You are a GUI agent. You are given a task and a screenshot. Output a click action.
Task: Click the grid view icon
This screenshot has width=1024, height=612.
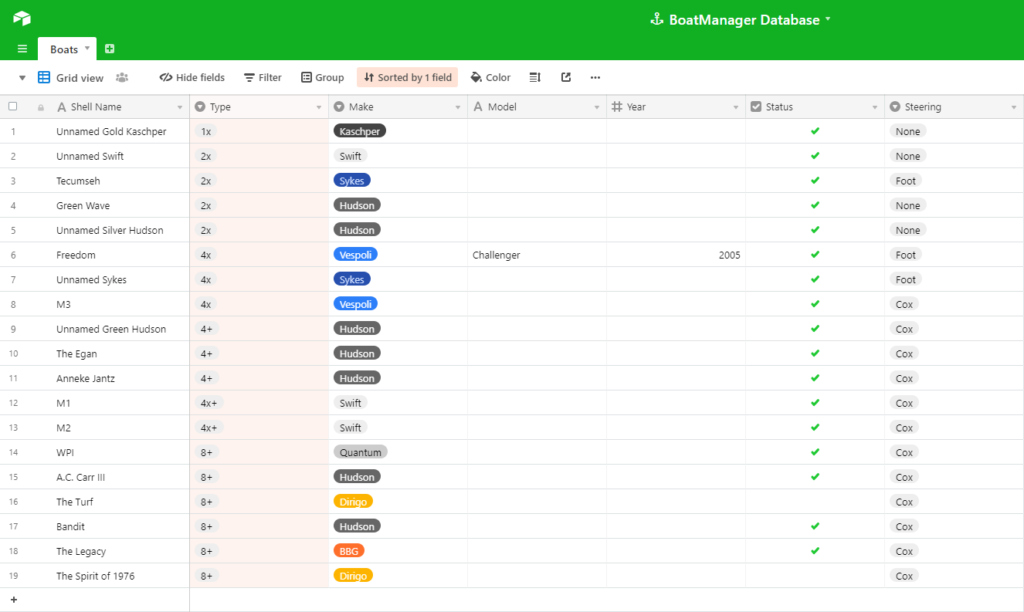coord(44,77)
